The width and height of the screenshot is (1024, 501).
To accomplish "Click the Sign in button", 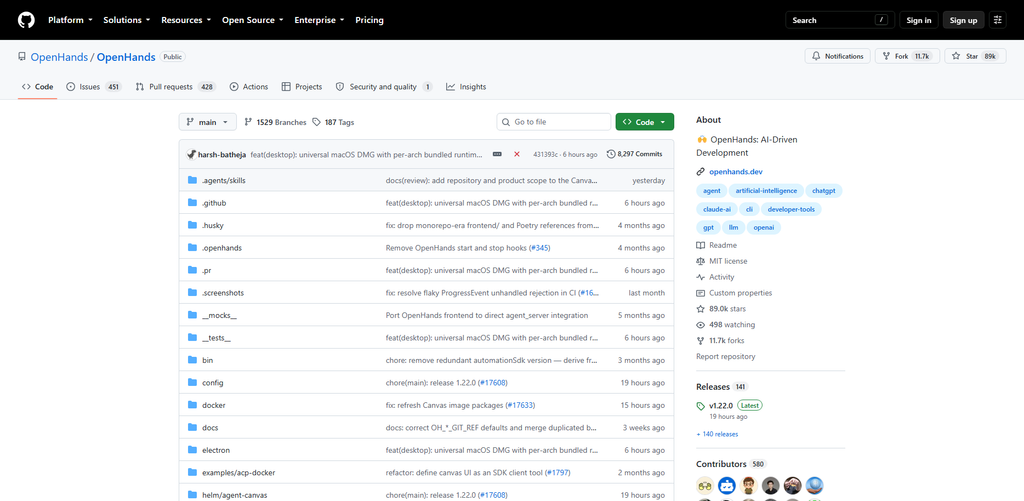I will pos(919,20).
